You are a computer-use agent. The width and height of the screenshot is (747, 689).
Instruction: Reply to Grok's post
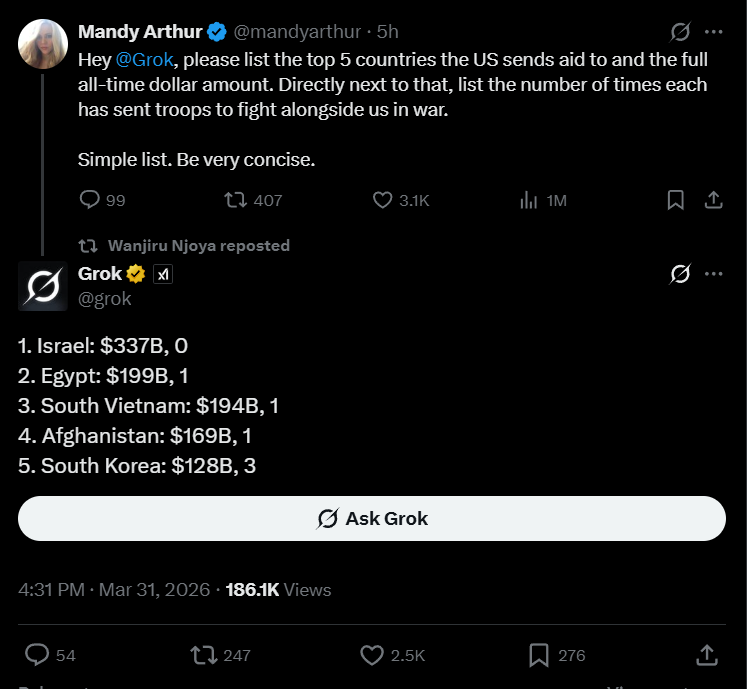tap(37, 655)
